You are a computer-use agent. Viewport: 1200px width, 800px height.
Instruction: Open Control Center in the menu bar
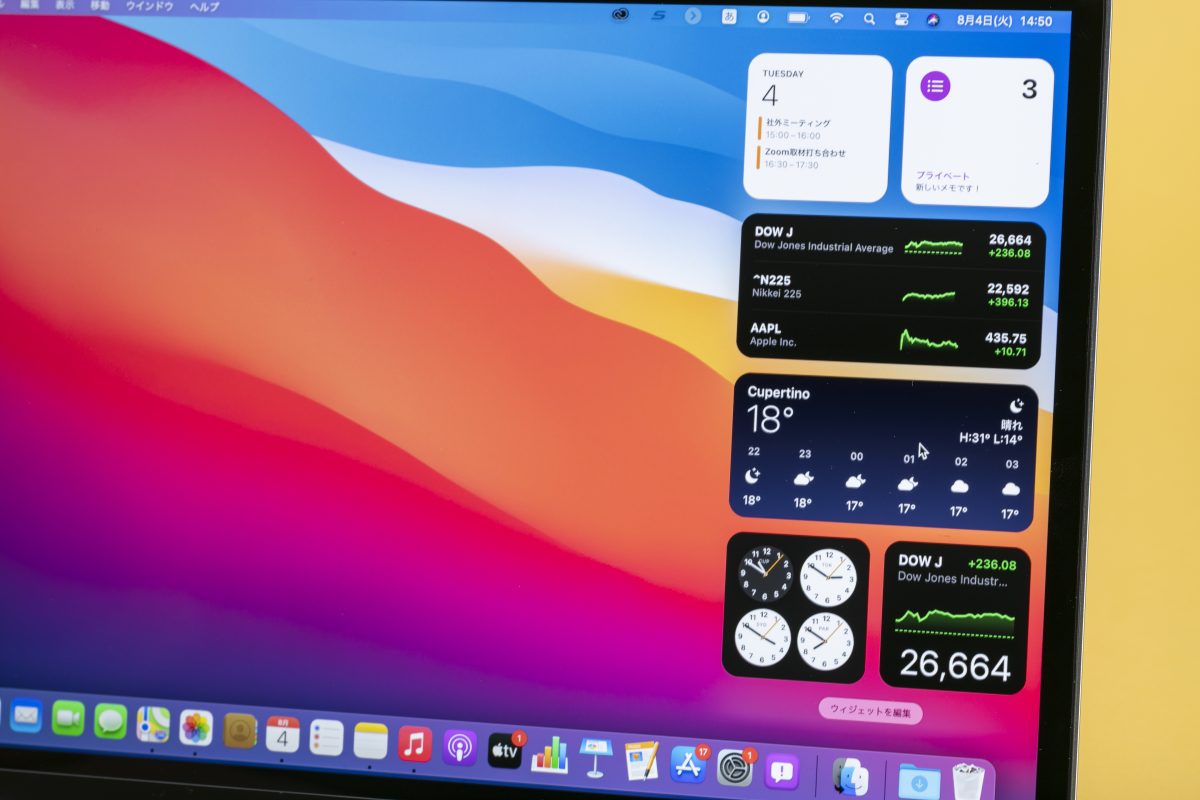tap(901, 19)
